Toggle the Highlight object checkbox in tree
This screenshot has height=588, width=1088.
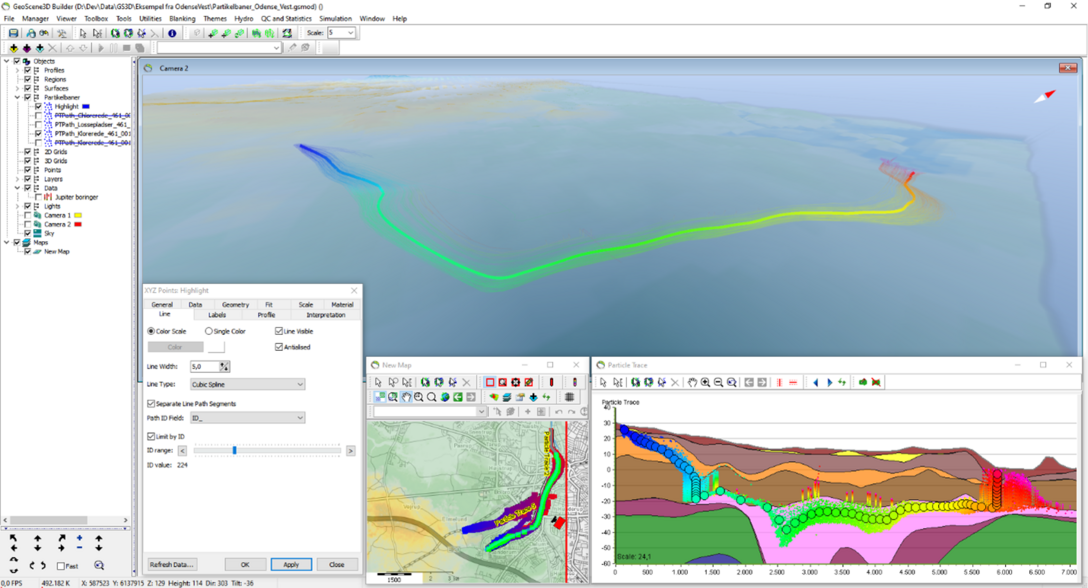coord(38,107)
